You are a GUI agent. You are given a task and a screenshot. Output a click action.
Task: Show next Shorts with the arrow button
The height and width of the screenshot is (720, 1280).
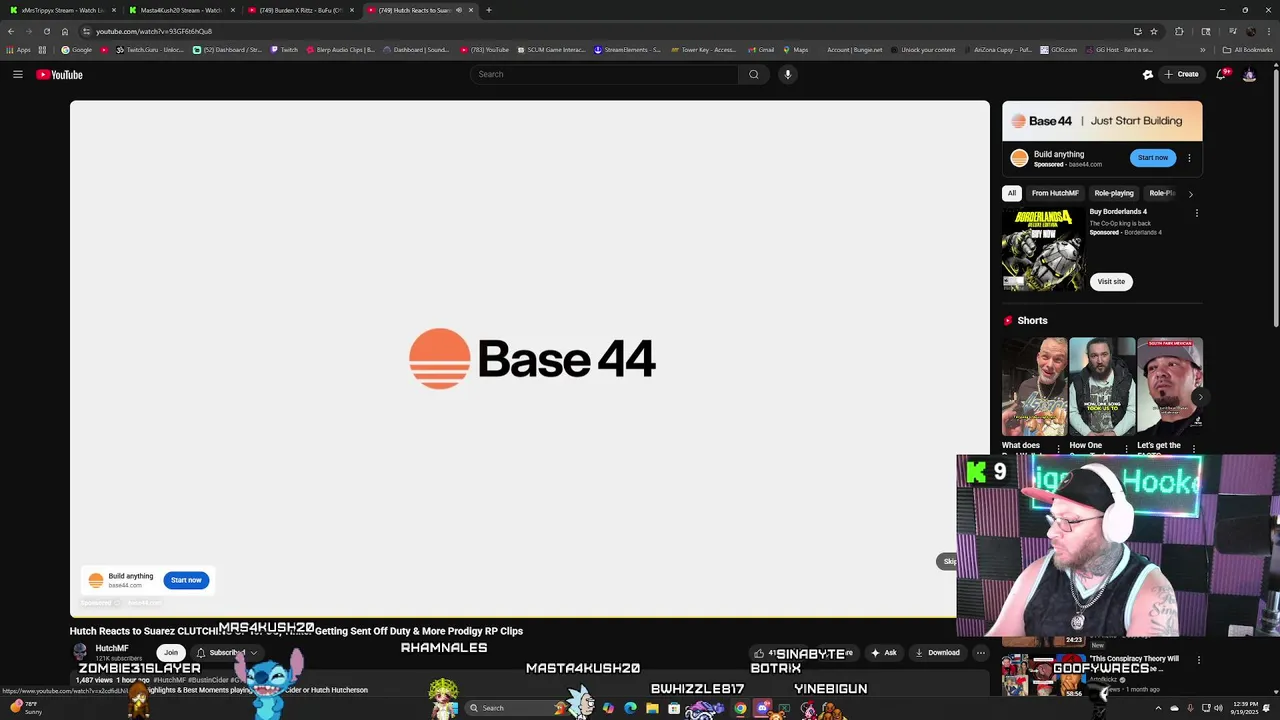[x=1200, y=397]
